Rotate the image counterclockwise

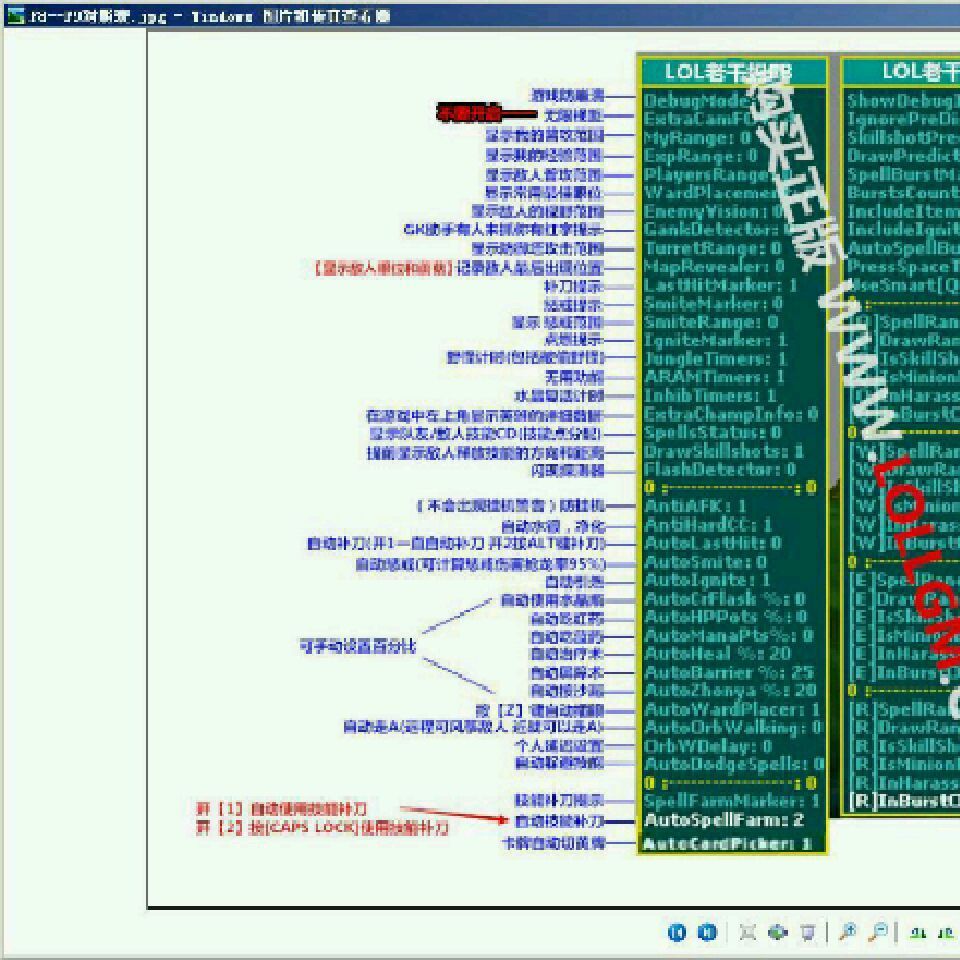945,932
